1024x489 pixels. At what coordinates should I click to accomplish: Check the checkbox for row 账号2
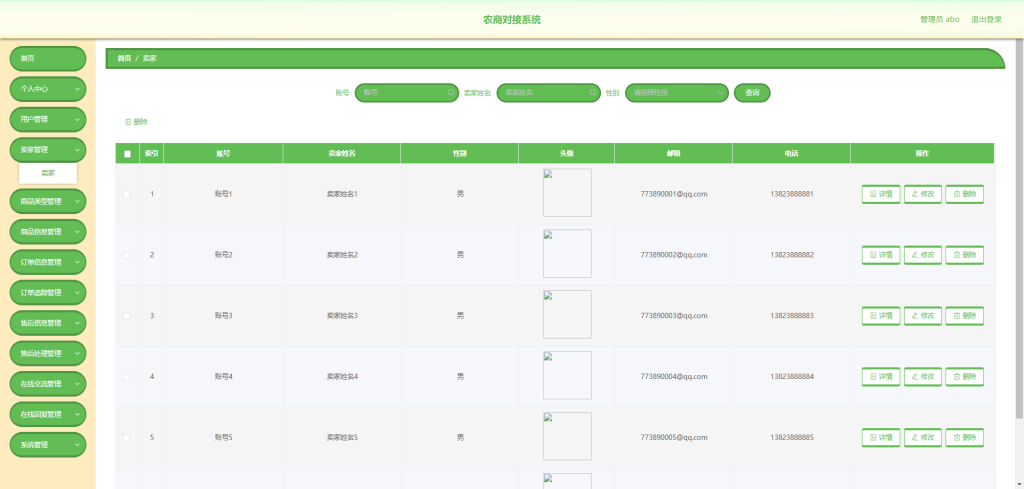(x=127, y=255)
